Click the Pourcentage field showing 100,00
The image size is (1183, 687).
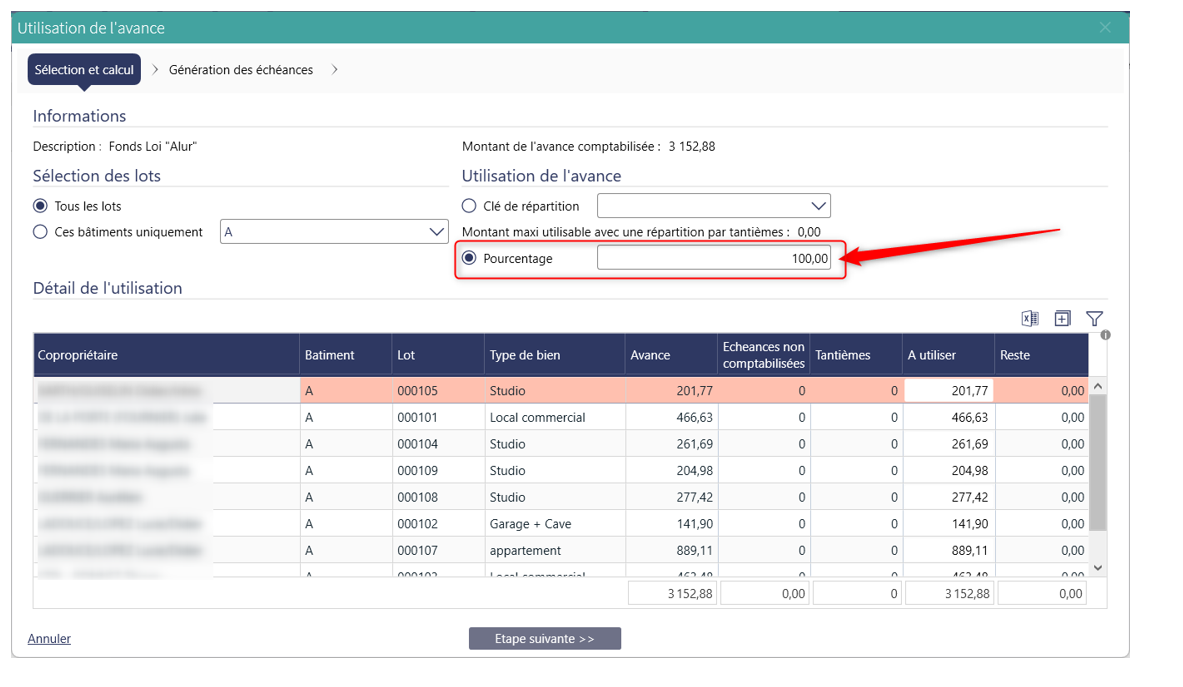[x=713, y=258]
